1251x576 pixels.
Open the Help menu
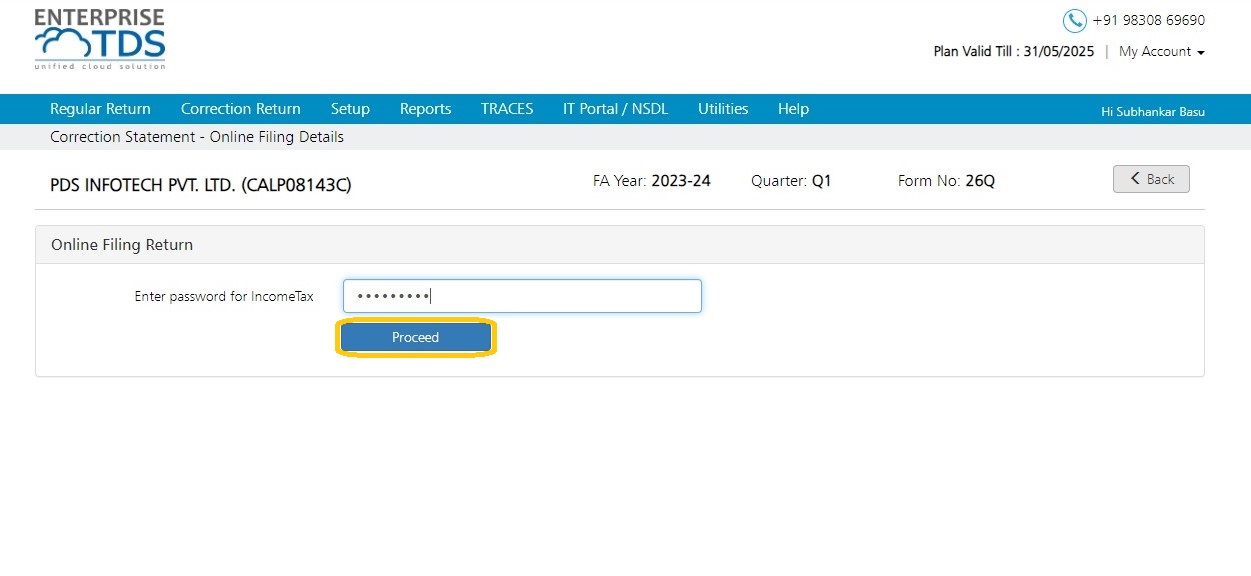pos(793,109)
